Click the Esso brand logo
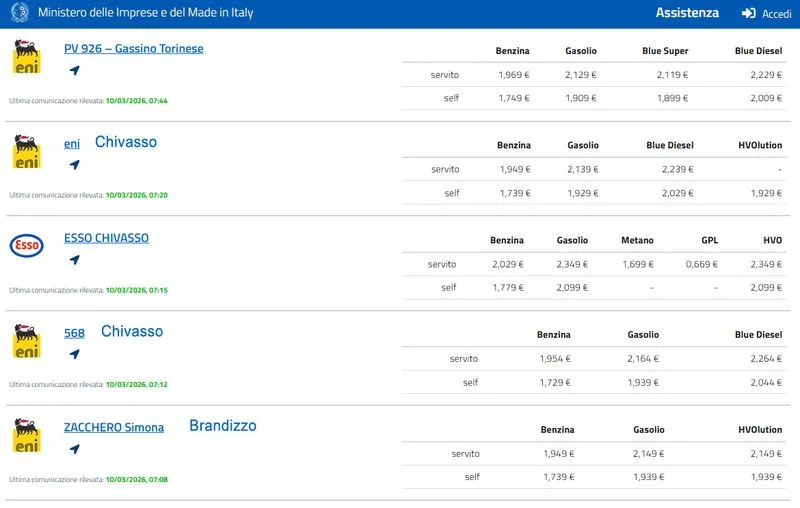The height and width of the screenshot is (508, 800). coord(26,245)
